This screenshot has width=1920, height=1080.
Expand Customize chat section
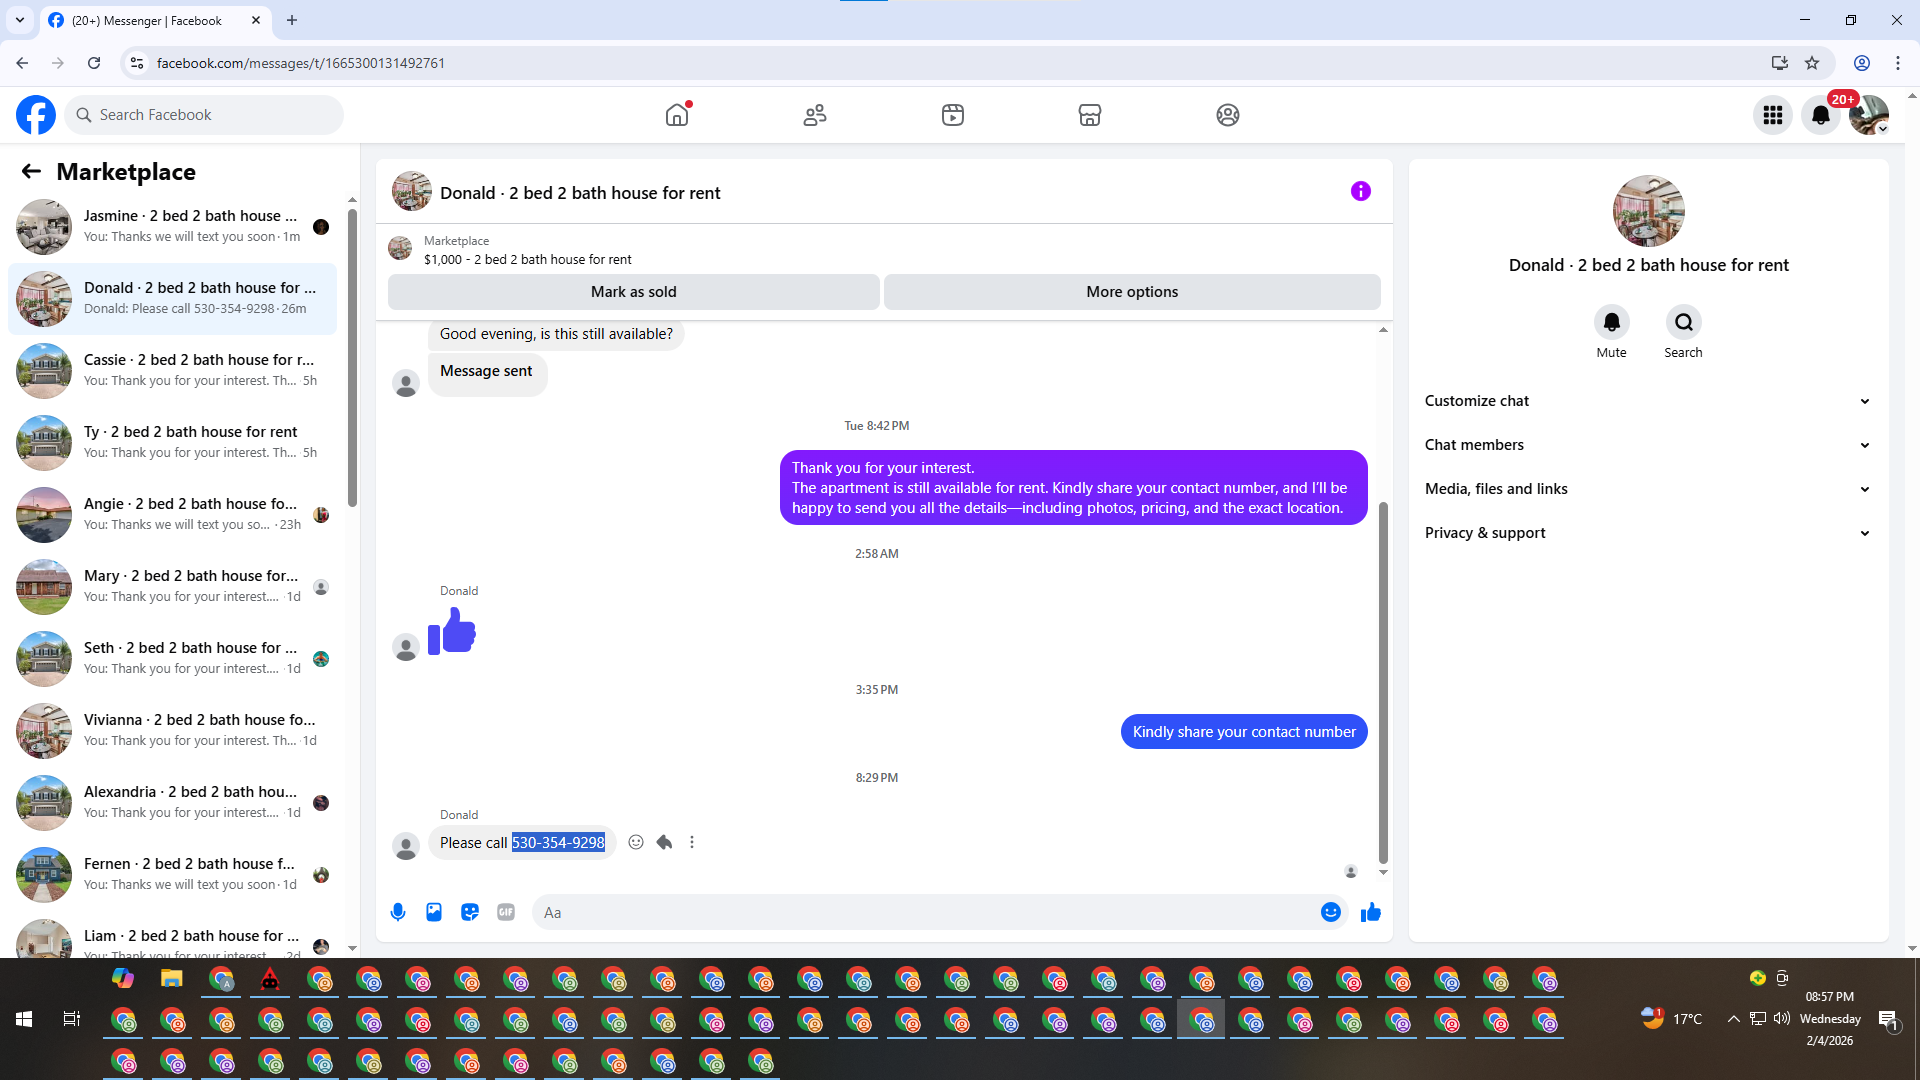point(1648,401)
